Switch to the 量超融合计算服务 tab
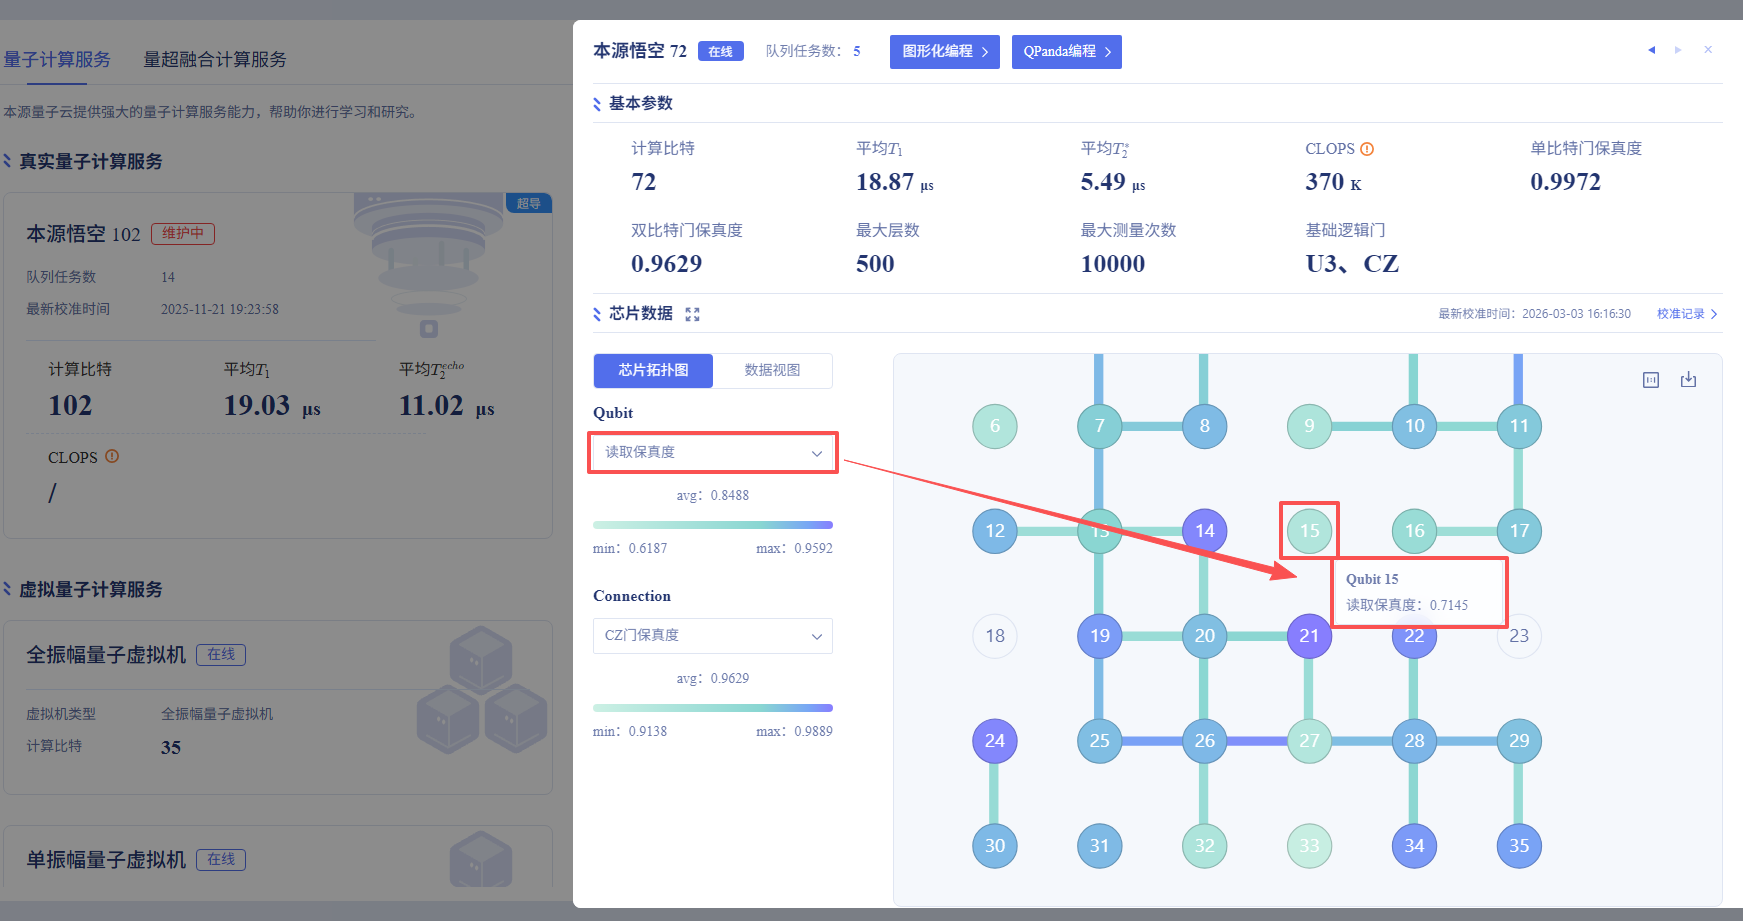The height and width of the screenshot is (921, 1743). point(215,60)
